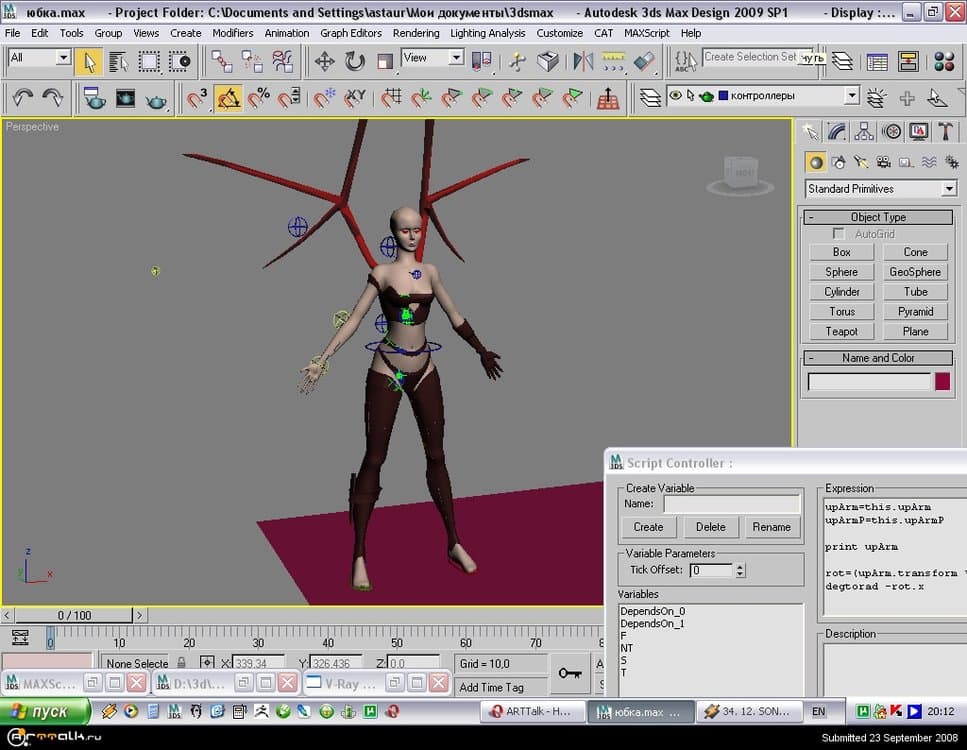
Task: Click the 0 / 100 time slider
Action: tap(74, 615)
